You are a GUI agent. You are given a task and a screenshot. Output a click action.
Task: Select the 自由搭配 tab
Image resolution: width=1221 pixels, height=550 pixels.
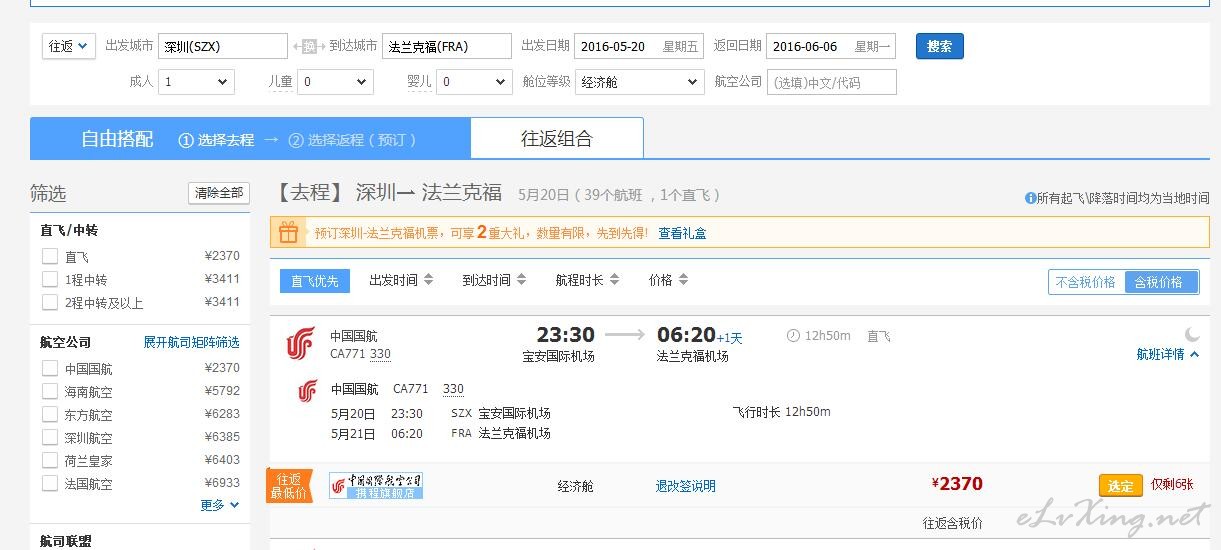click(117, 139)
